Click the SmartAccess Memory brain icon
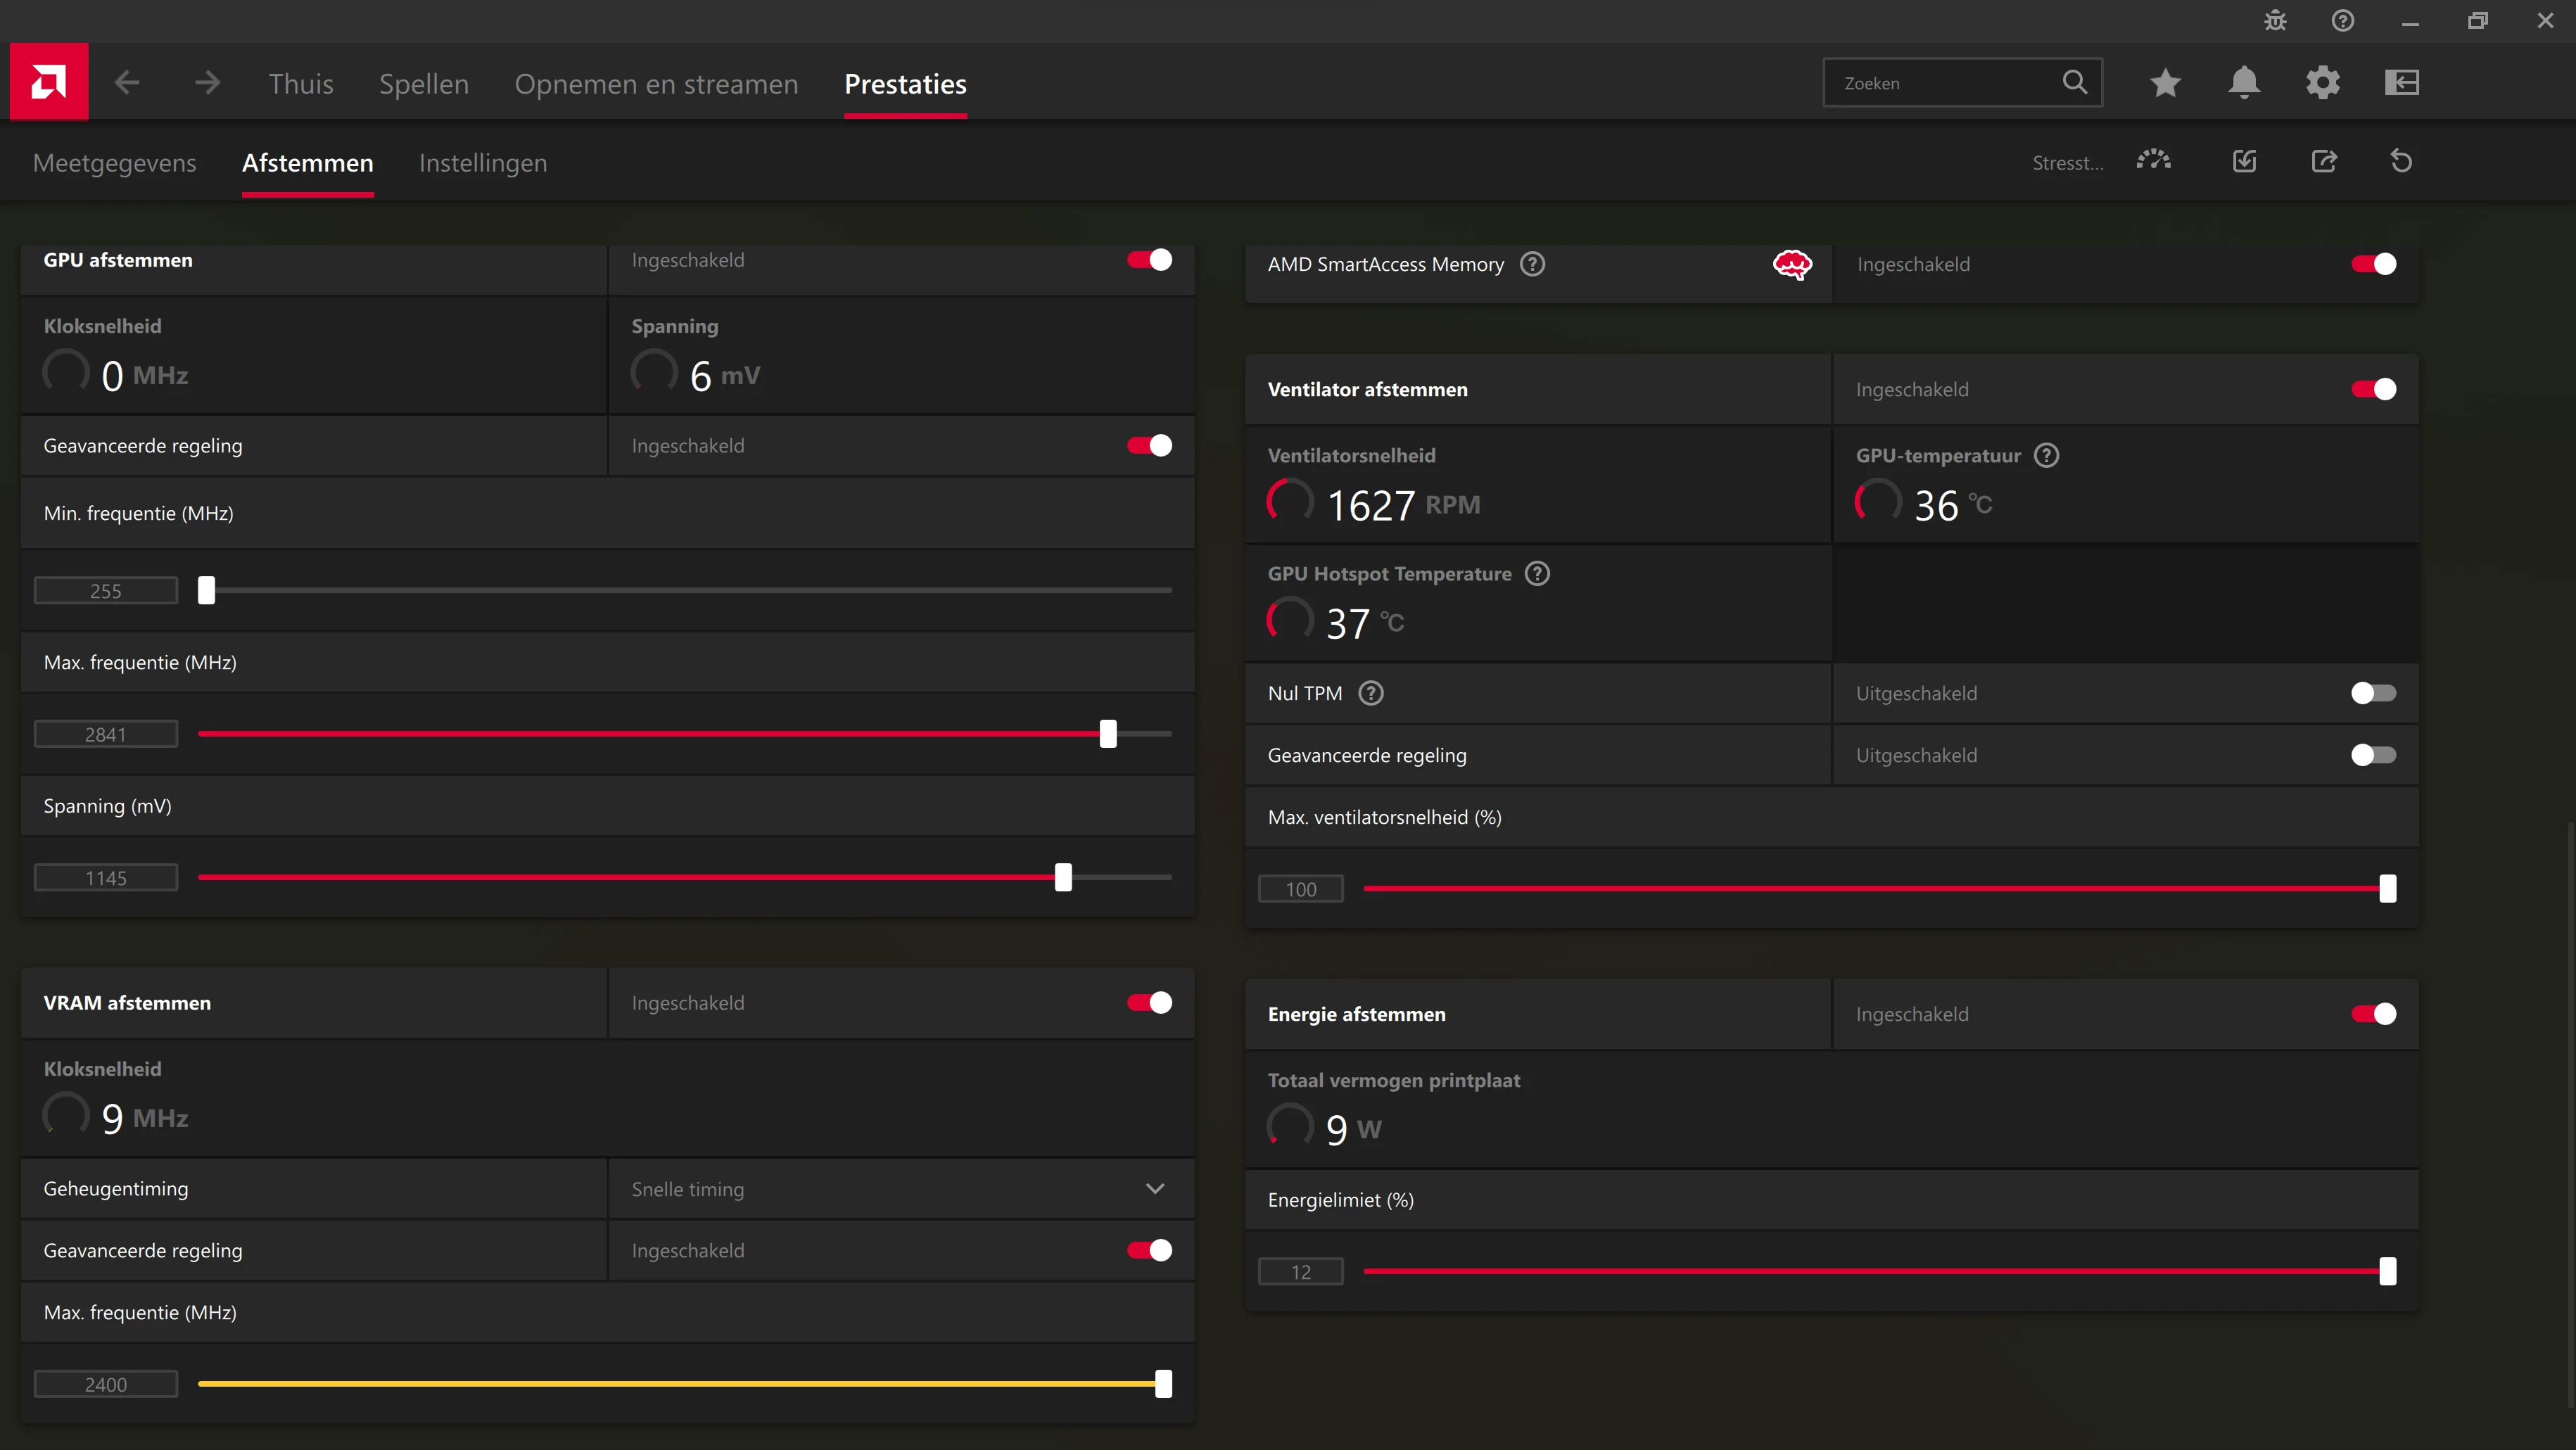The image size is (2576, 1450). click(x=1792, y=265)
